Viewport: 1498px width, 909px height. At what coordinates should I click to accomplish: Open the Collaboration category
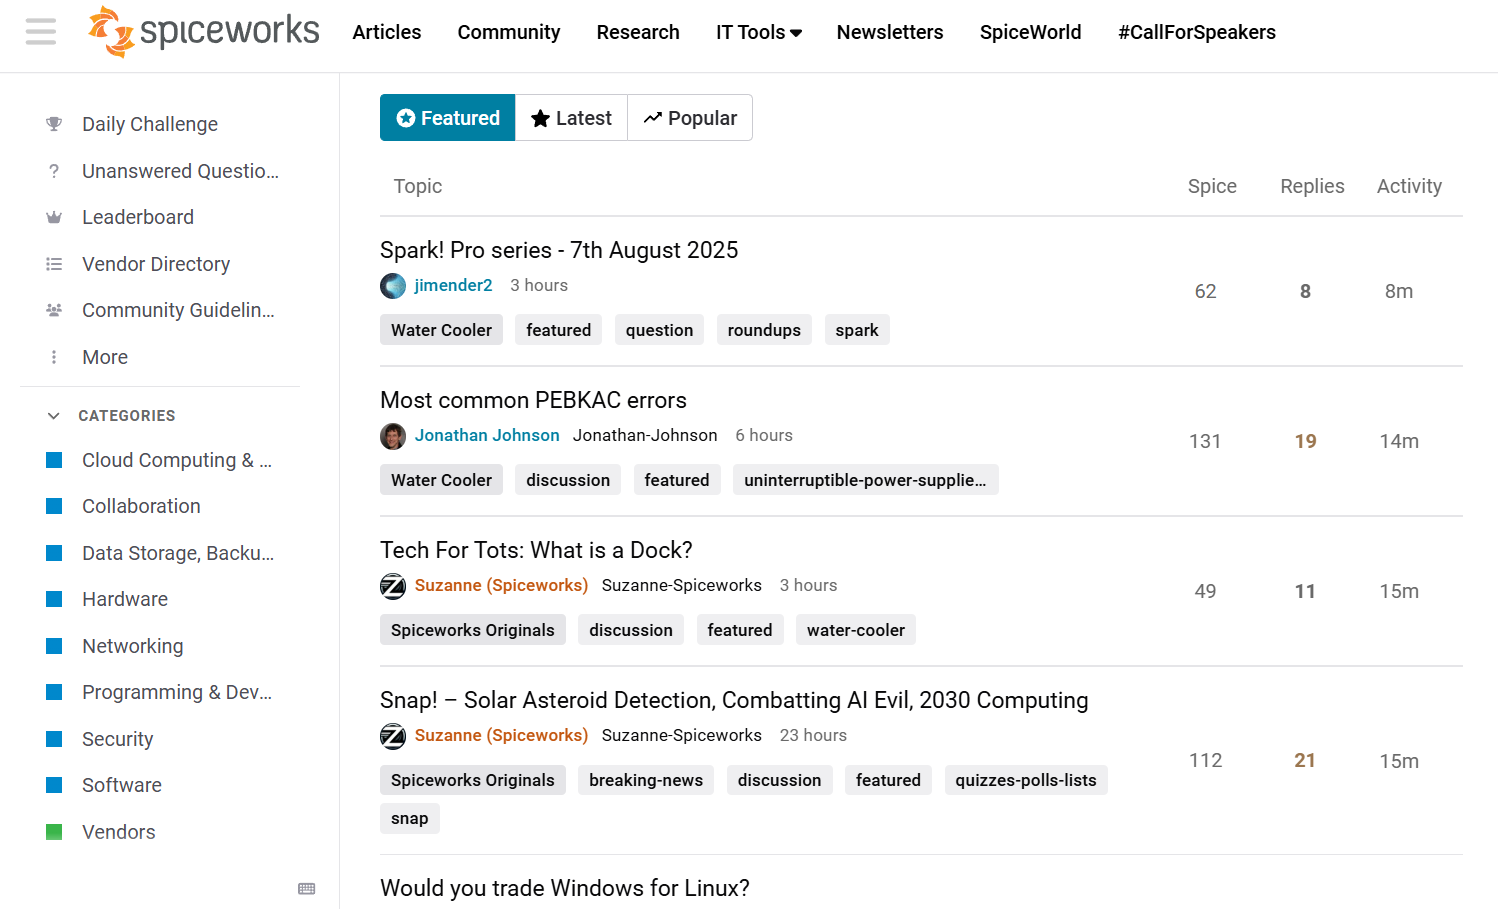click(x=141, y=506)
